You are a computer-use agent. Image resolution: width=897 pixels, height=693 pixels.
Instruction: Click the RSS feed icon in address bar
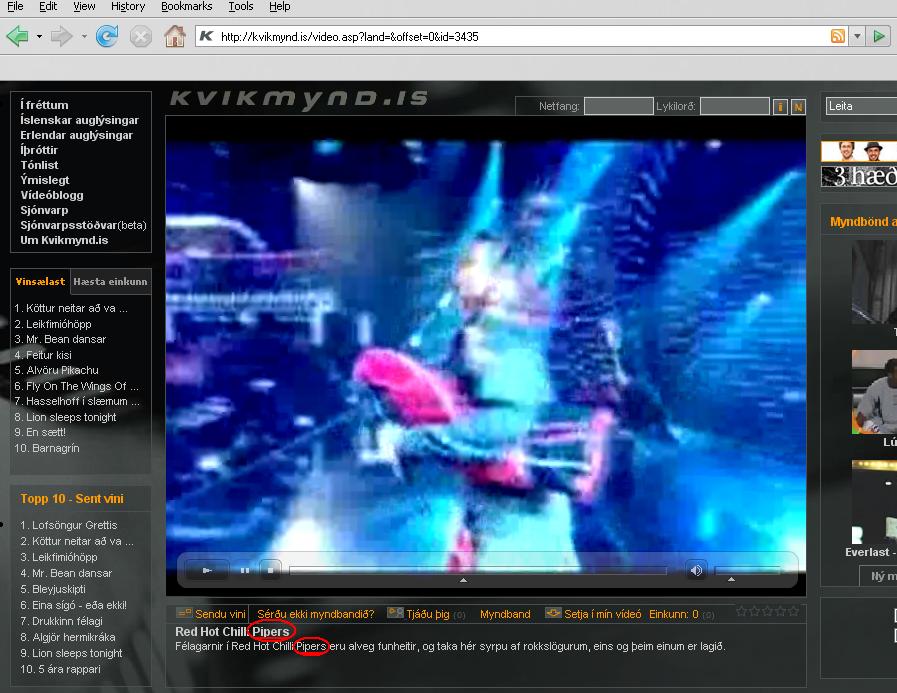click(x=838, y=36)
